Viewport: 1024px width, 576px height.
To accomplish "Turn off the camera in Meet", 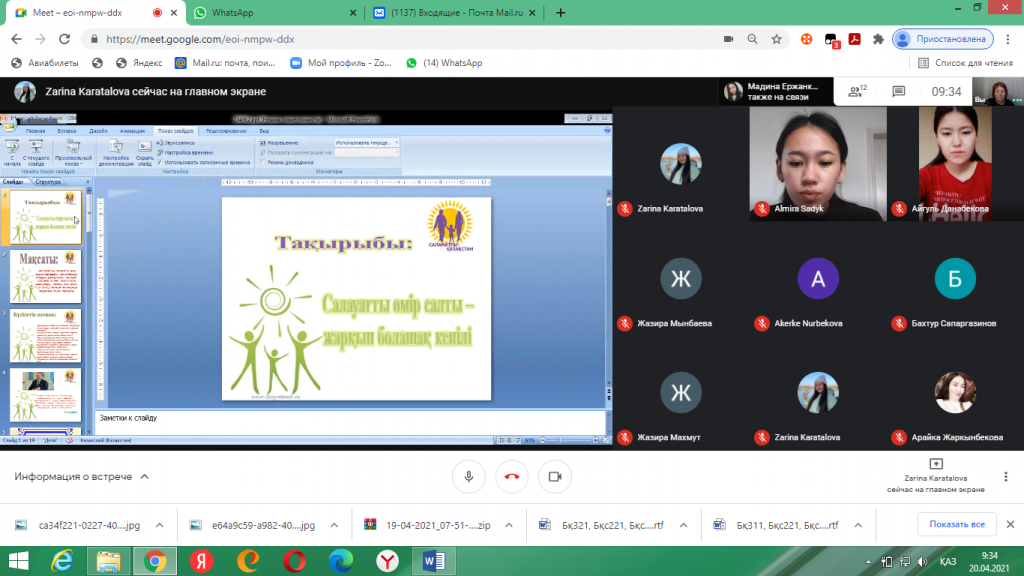I will pyautogui.click(x=555, y=477).
